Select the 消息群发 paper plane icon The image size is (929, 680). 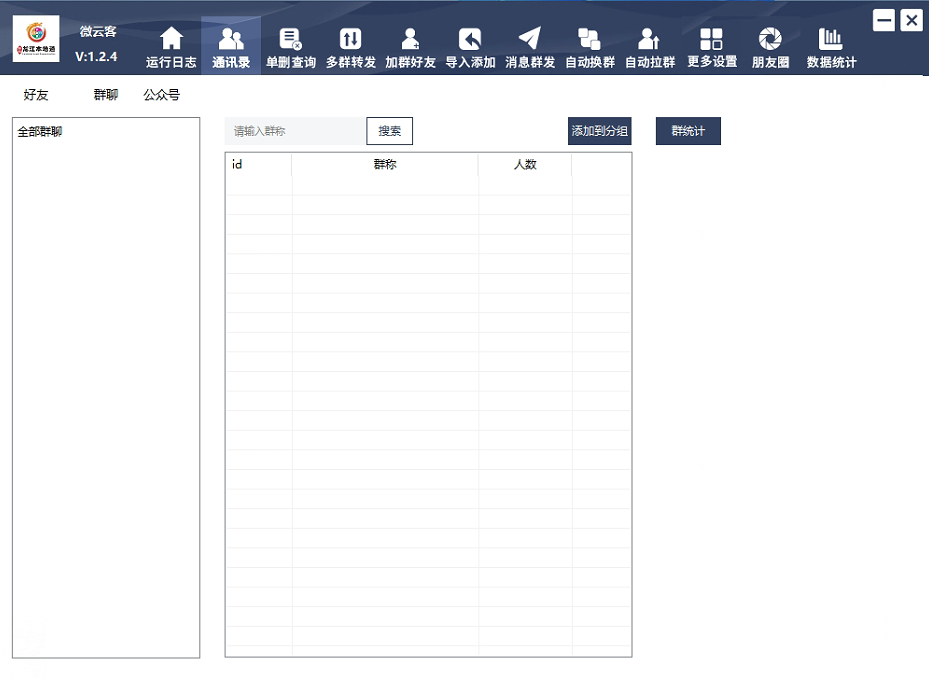coord(530,40)
